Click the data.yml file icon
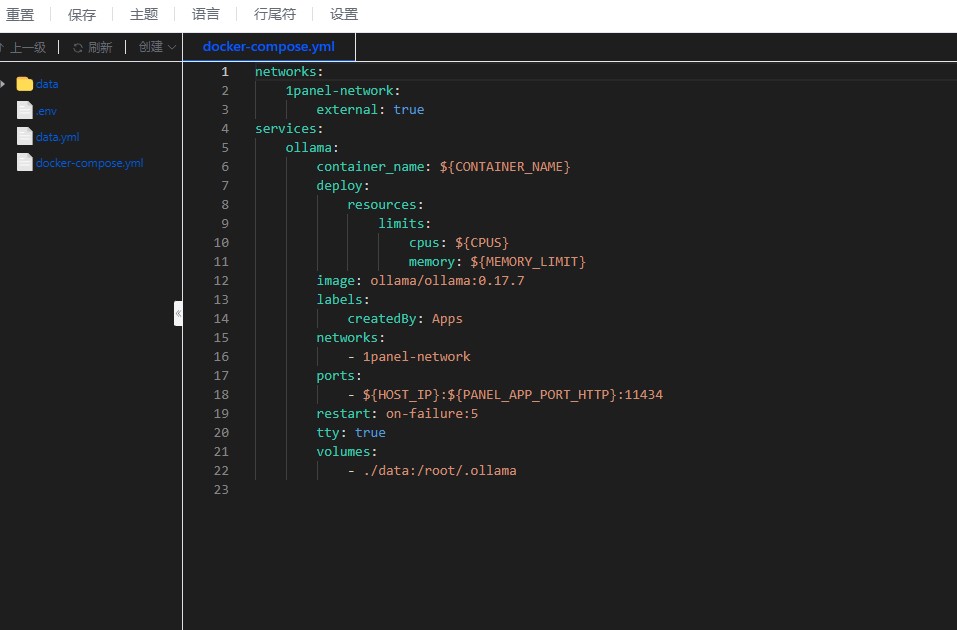957x630 pixels. (x=25, y=136)
